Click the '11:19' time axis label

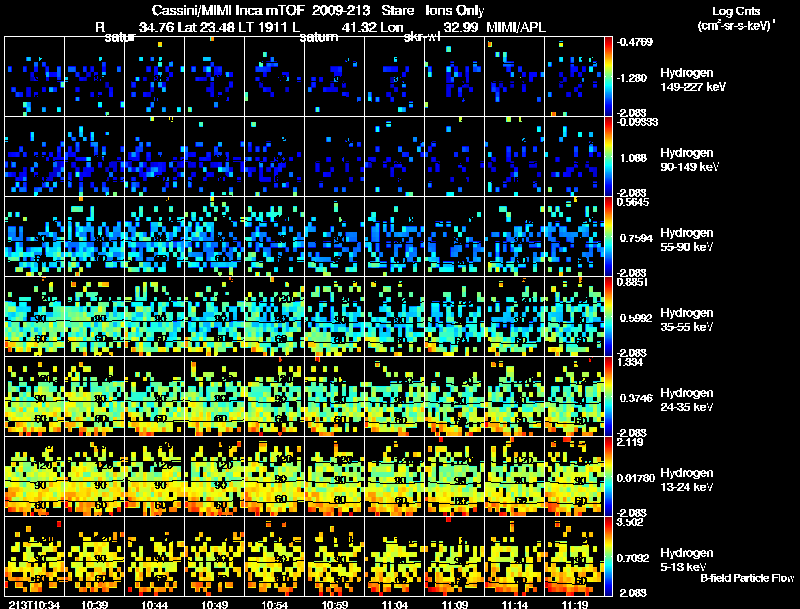pyautogui.click(x=574, y=604)
